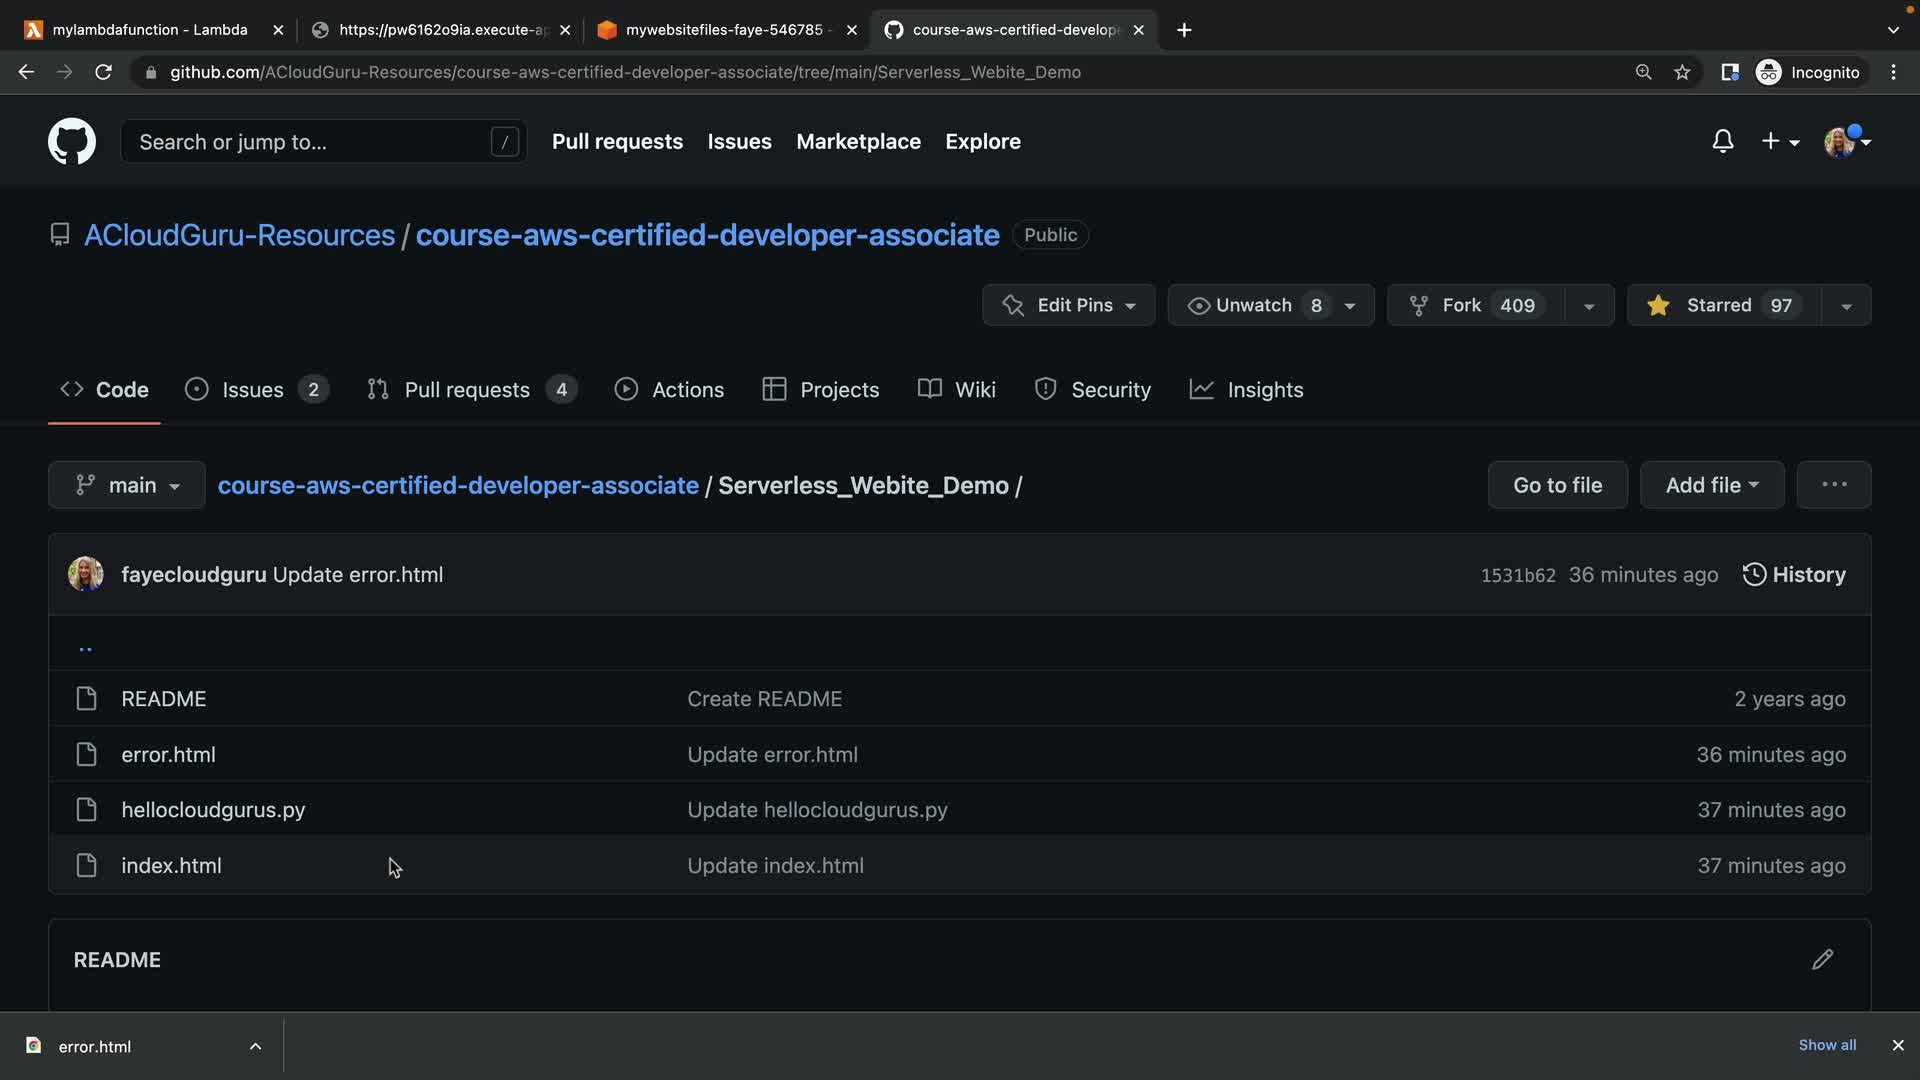
Task: Expand the main branch dropdown
Action: coord(127,485)
